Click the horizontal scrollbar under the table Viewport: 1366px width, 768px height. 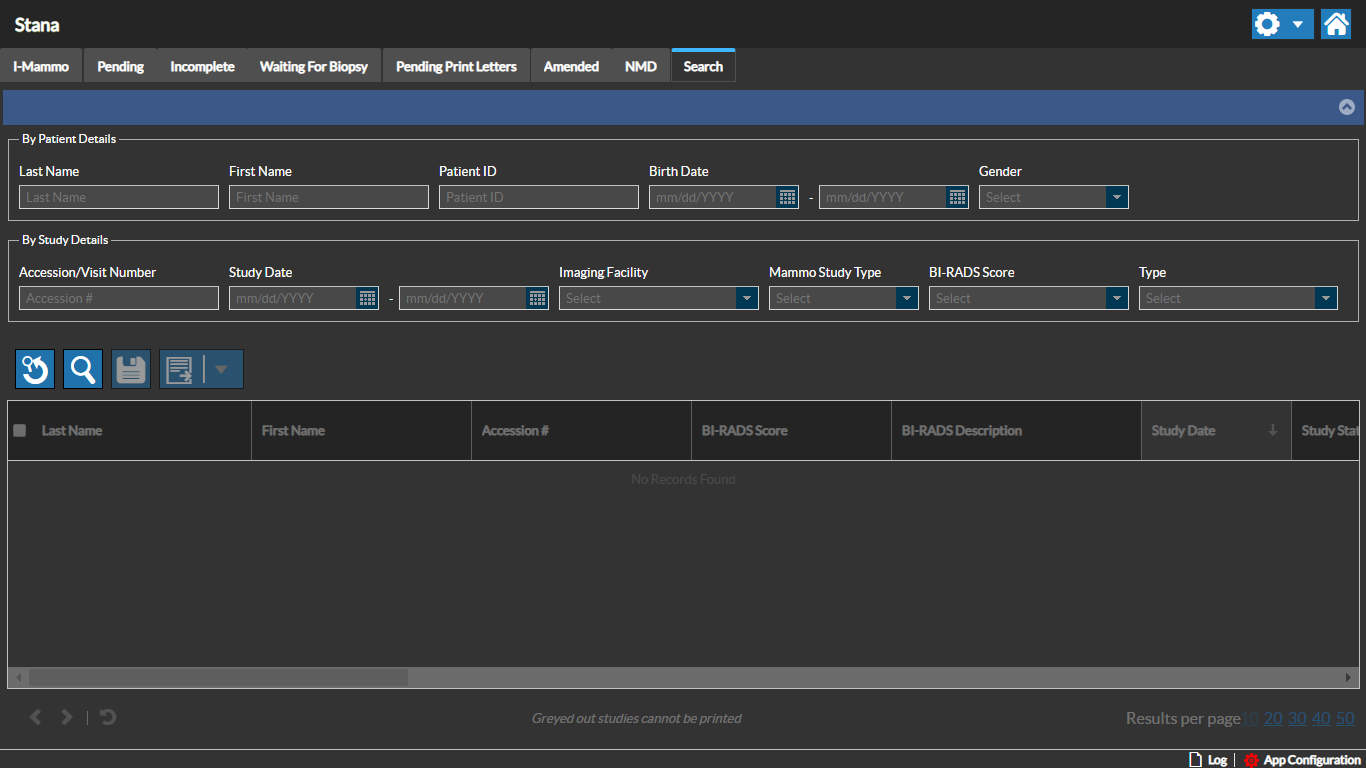pyautogui.click(x=218, y=677)
